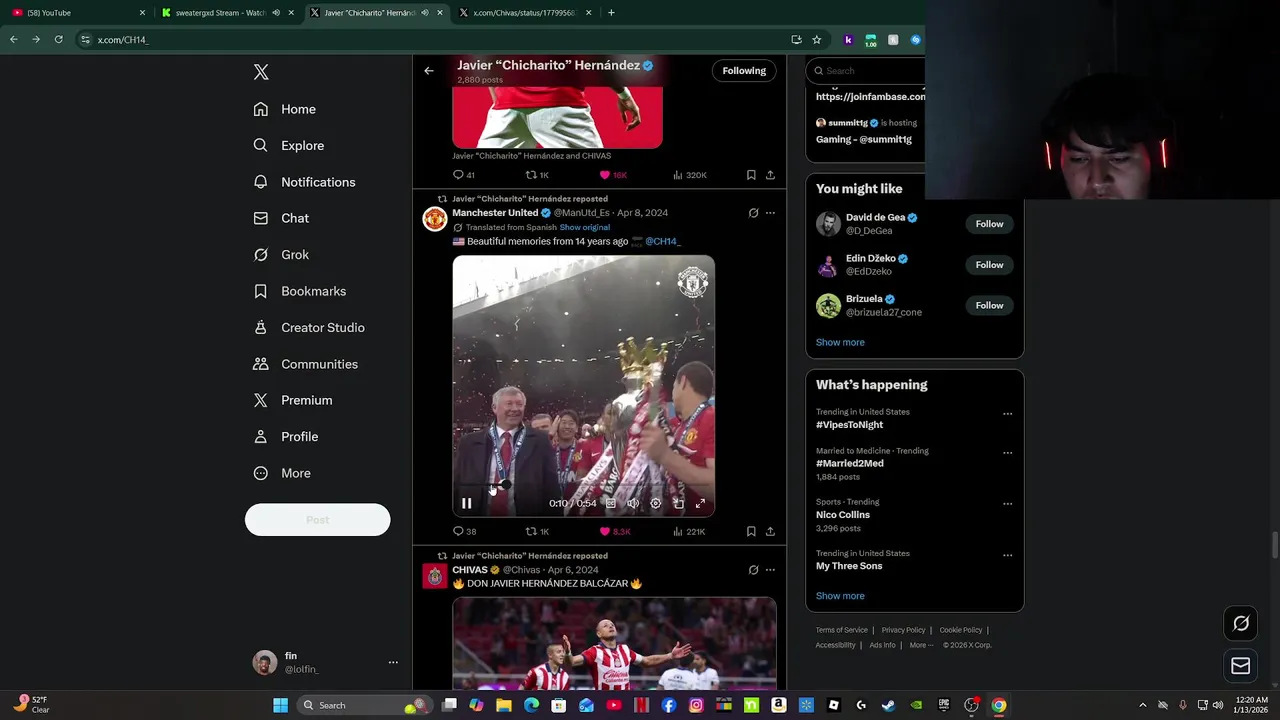Open options for My Three Sons trend
This screenshot has height=720, width=1280.
pos(1007,555)
